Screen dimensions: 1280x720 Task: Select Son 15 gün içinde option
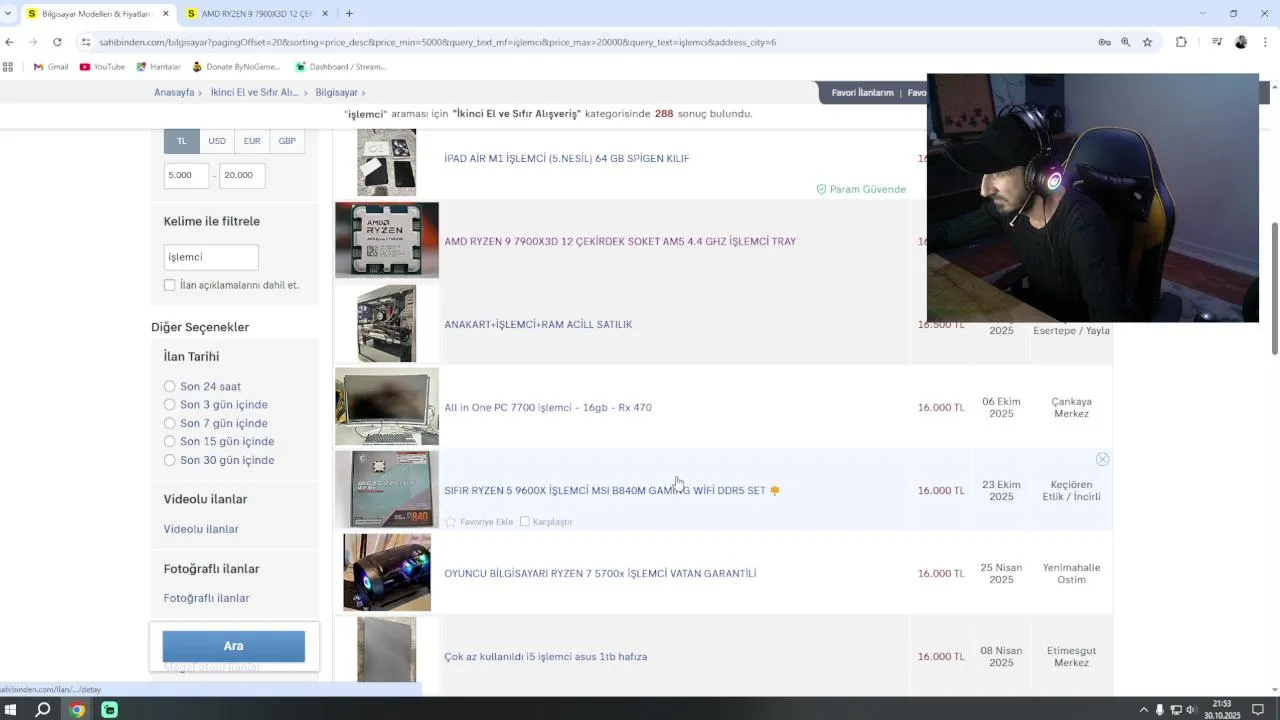coord(170,441)
